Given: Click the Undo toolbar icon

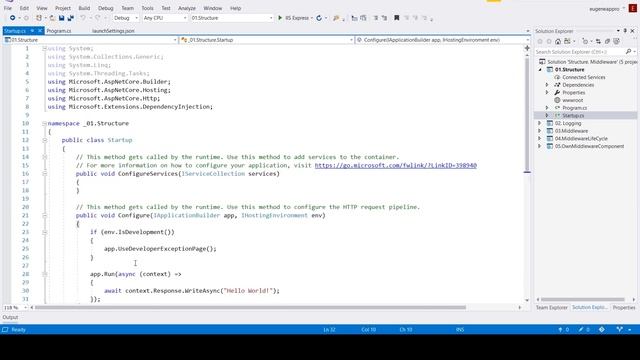Looking at the screenshot, I should click(83, 18).
